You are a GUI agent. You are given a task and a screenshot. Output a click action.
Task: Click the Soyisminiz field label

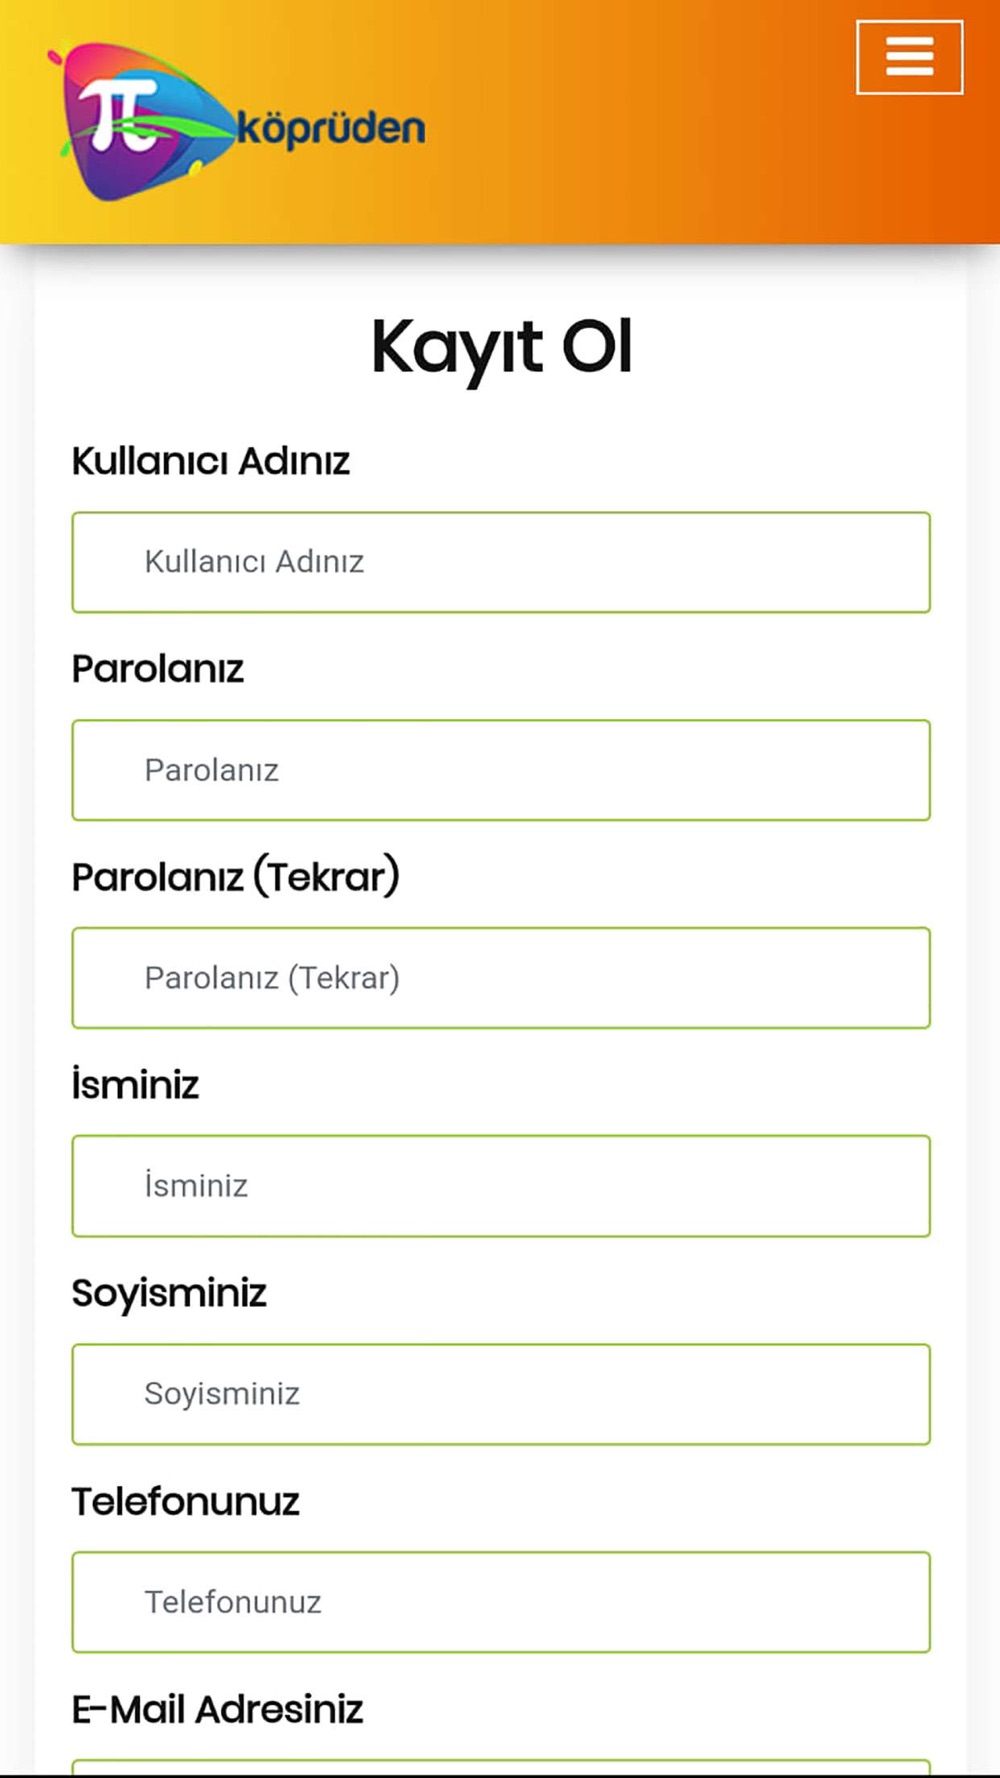point(169,1293)
